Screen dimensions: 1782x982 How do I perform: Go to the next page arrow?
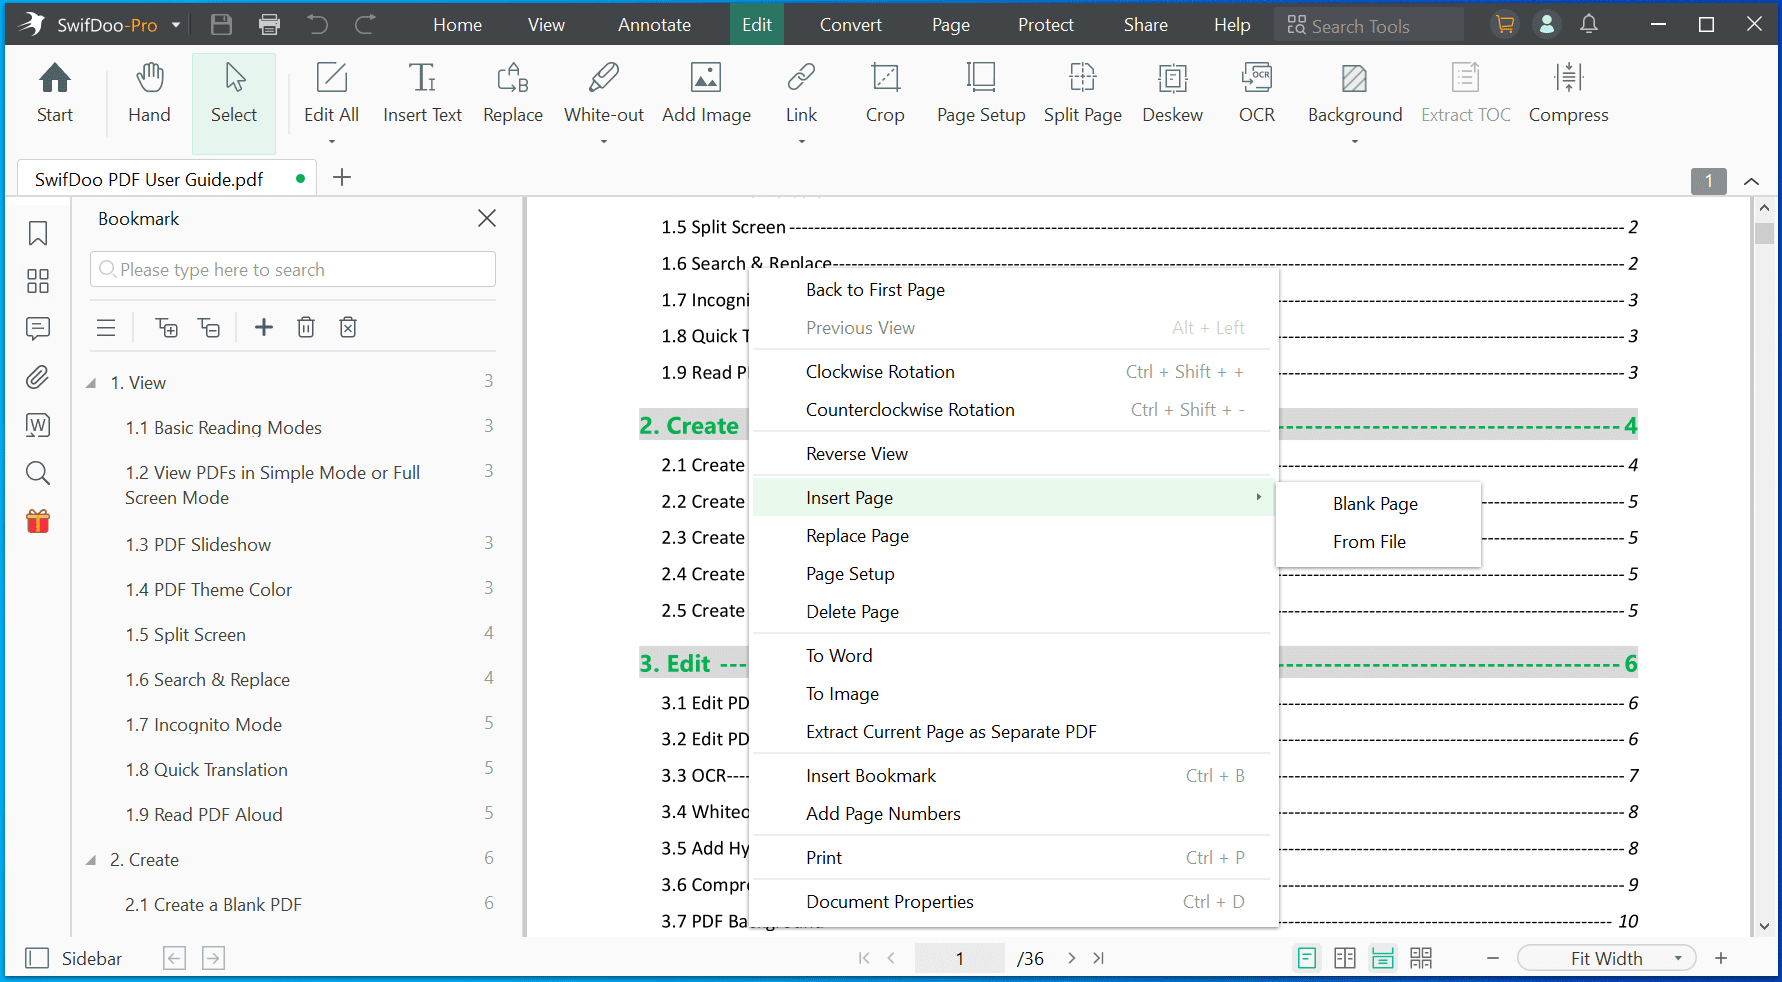[1071, 958]
